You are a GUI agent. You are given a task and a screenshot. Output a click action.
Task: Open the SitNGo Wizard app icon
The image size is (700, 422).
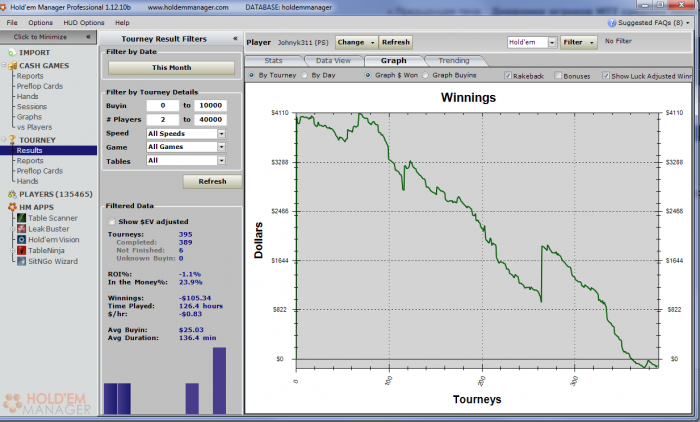[21, 261]
